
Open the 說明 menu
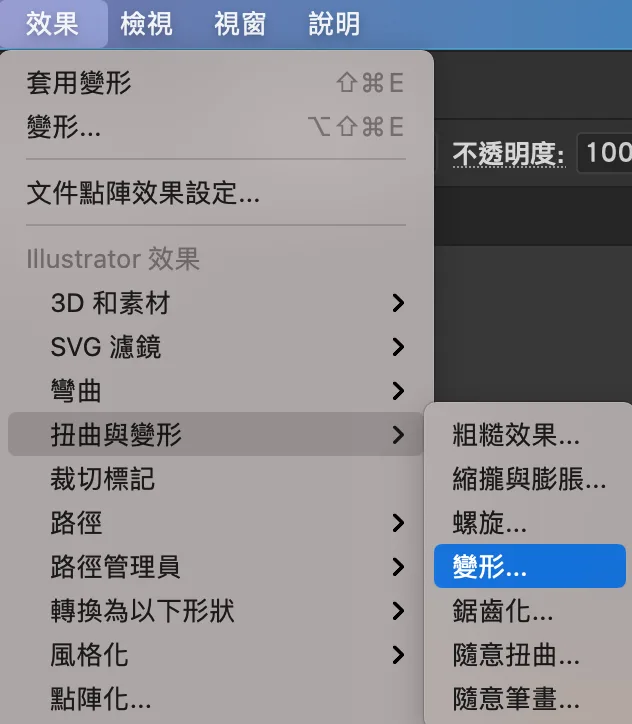click(x=334, y=24)
